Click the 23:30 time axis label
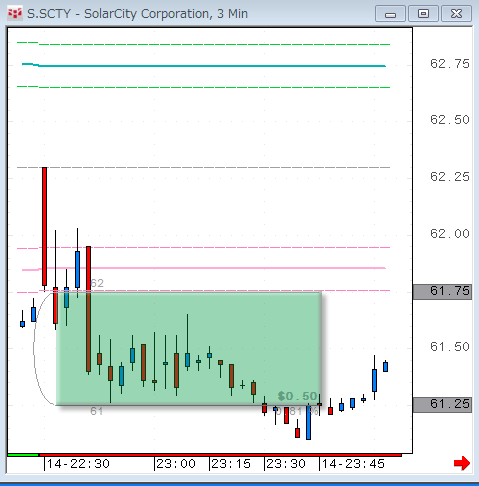Viewport: 479px width, 486px height. [286, 464]
